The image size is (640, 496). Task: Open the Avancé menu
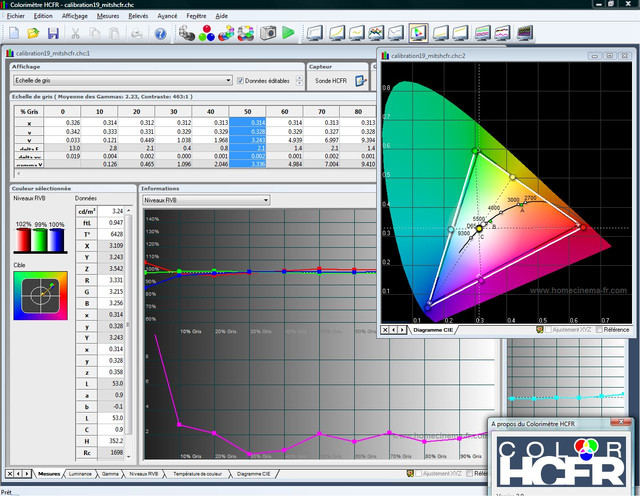click(x=167, y=17)
